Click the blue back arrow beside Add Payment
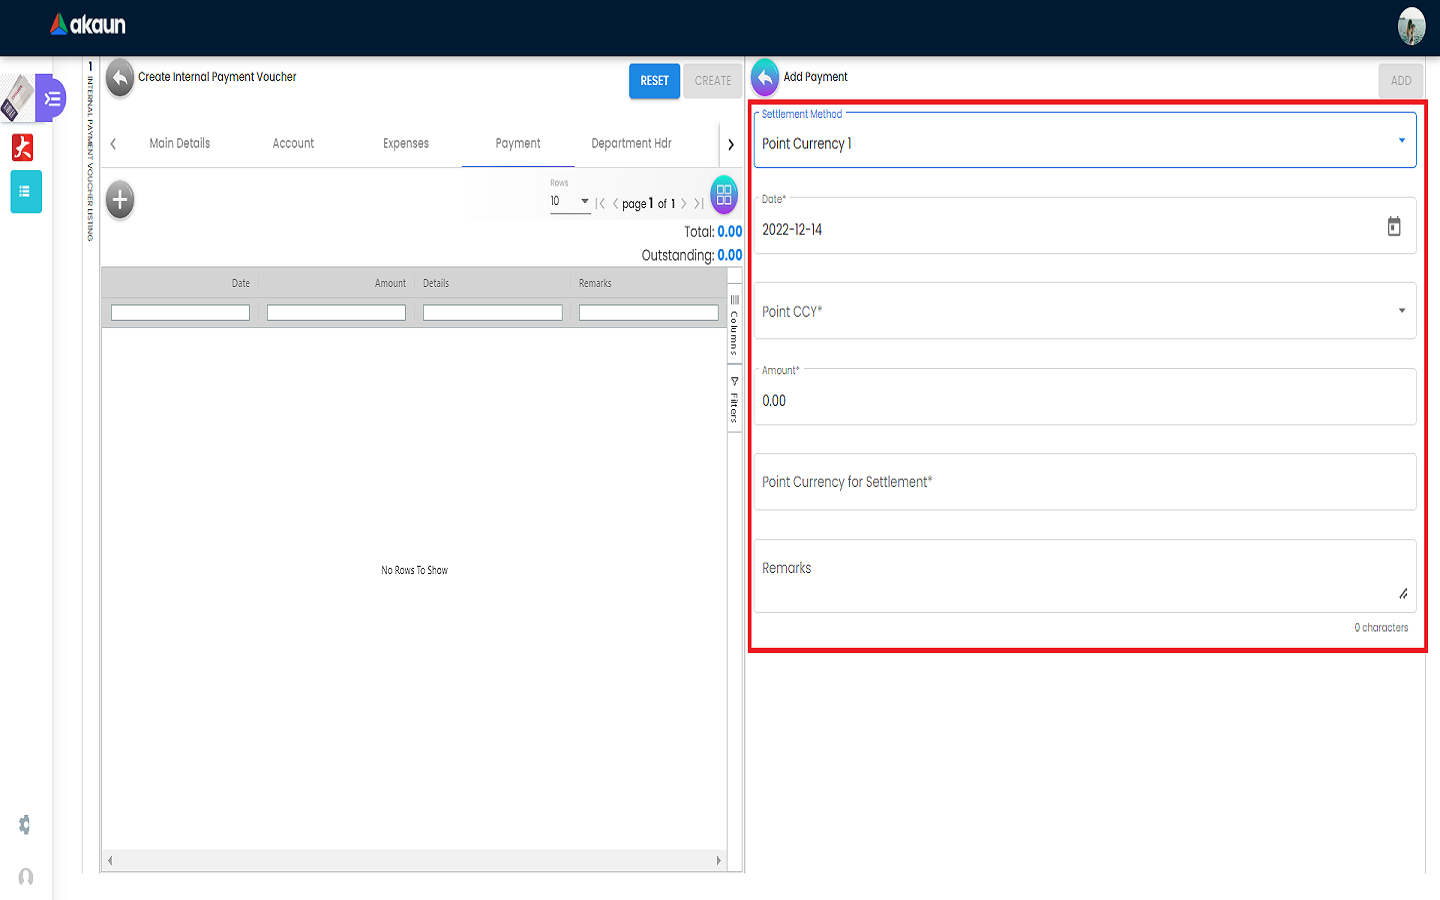The image size is (1440, 900). tap(765, 78)
